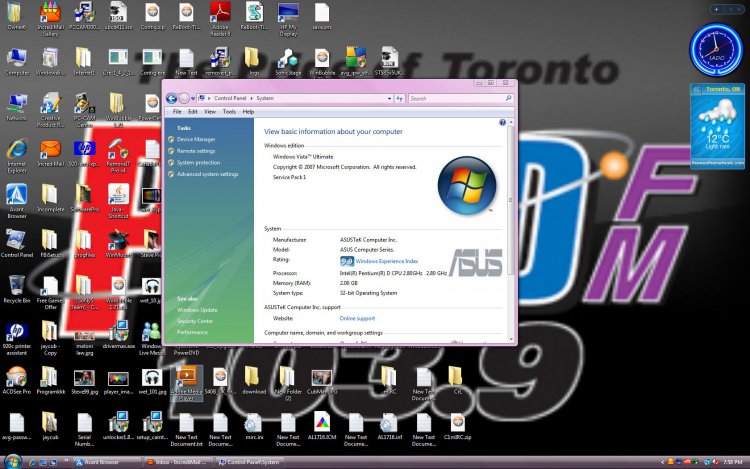Open the recent pages dropdown arrow
This screenshot has height=469, width=750.
[x=193, y=99]
